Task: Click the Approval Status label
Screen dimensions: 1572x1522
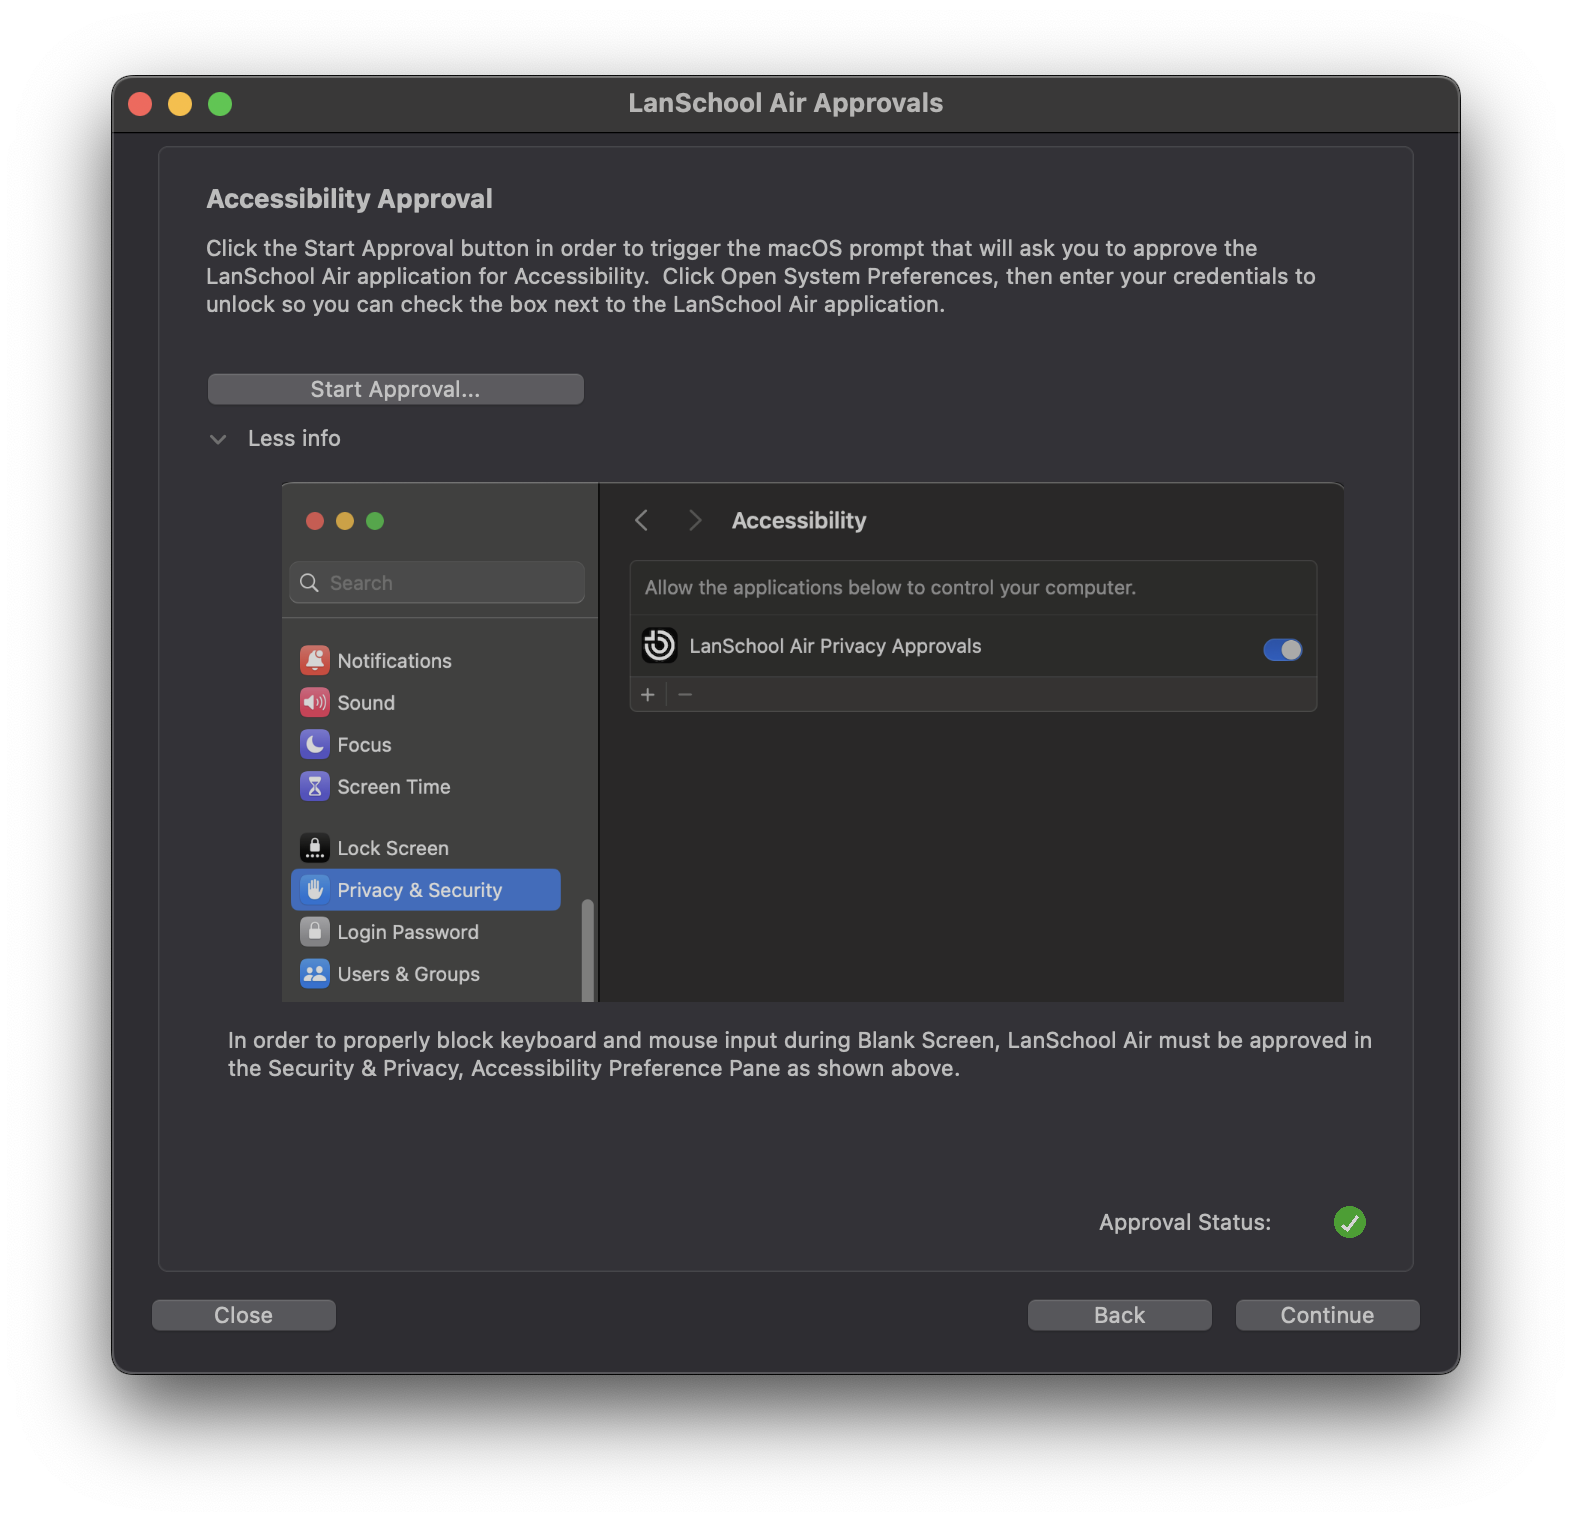Action: pyautogui.click(x=1185, y=1222)
